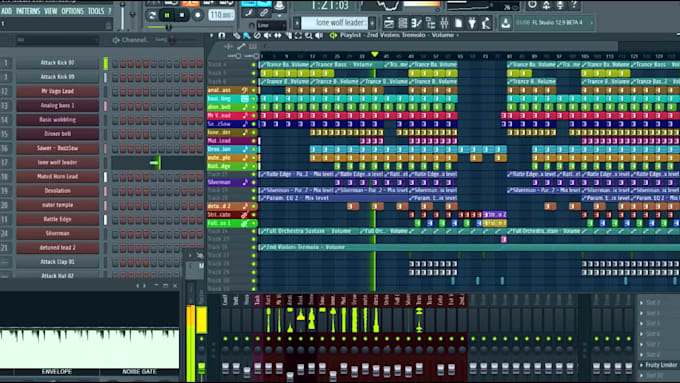Viewport: 680px width, 383px height.
Task: Select the playlist slip tool
Action: click(278, 36)
